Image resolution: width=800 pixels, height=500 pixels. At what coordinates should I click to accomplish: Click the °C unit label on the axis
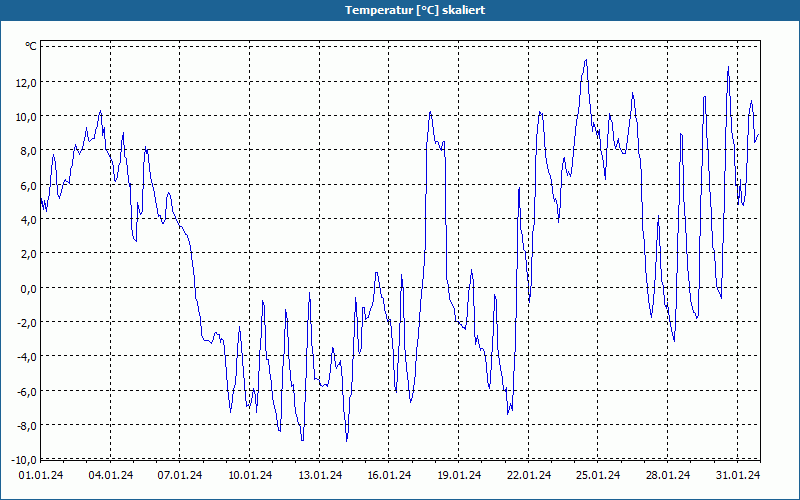[31, 46]
